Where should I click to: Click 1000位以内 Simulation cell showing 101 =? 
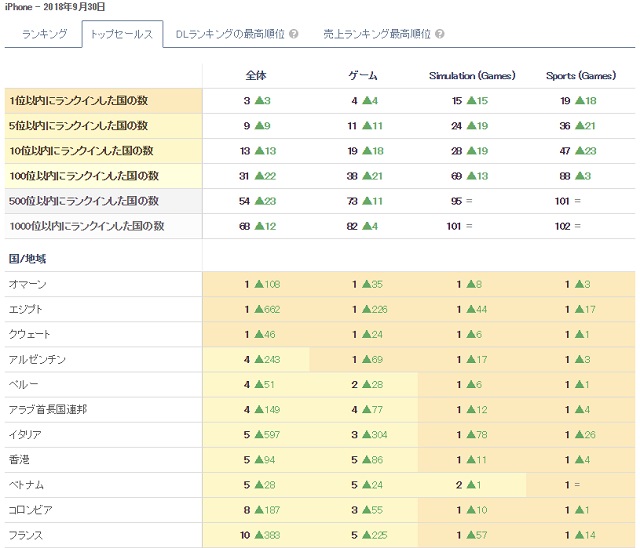[472, 226]
